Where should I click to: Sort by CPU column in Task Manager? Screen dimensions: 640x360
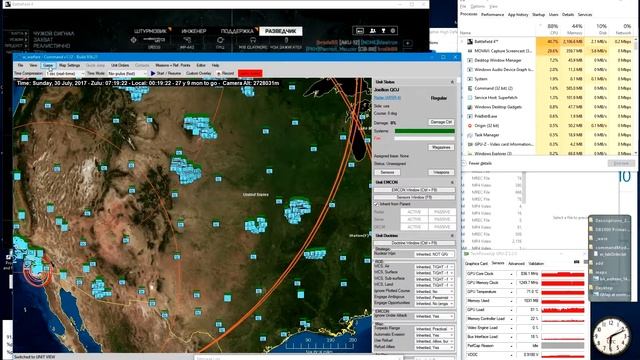548,29
